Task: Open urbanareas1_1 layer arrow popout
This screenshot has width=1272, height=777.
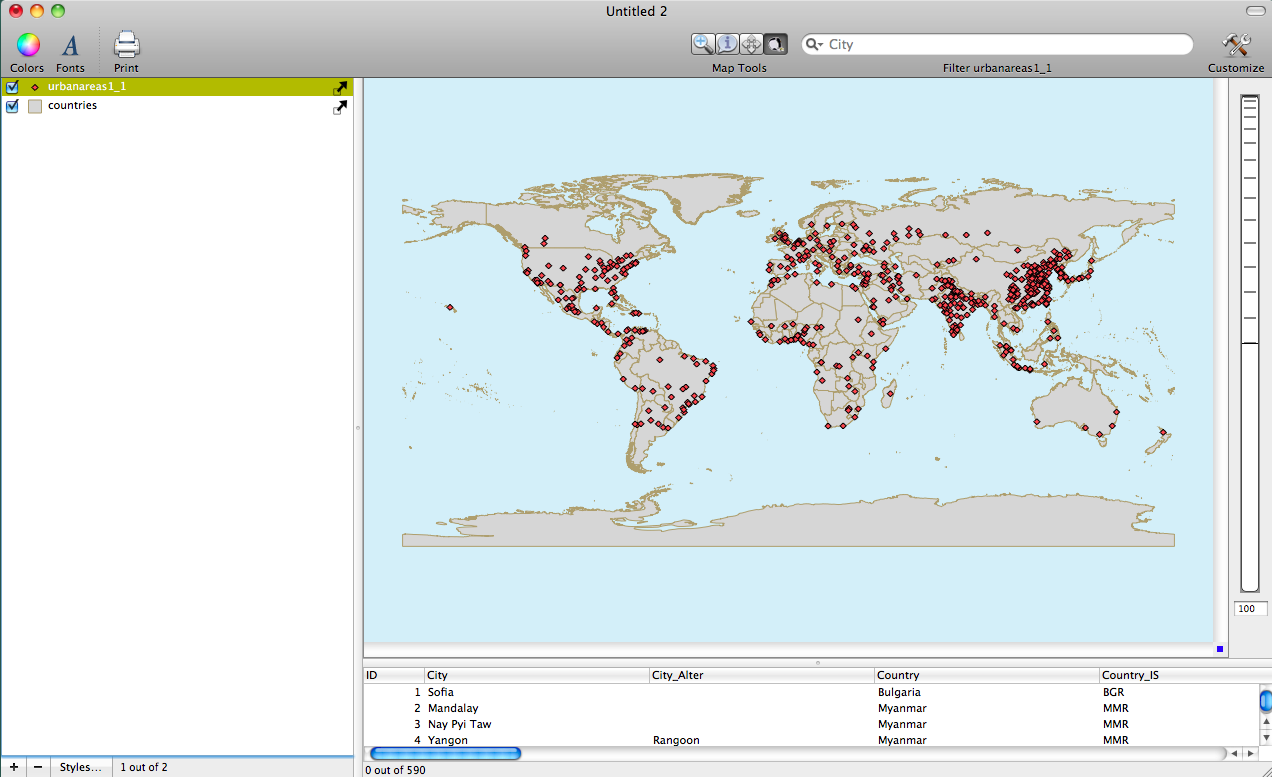Action: click(340, 88)
